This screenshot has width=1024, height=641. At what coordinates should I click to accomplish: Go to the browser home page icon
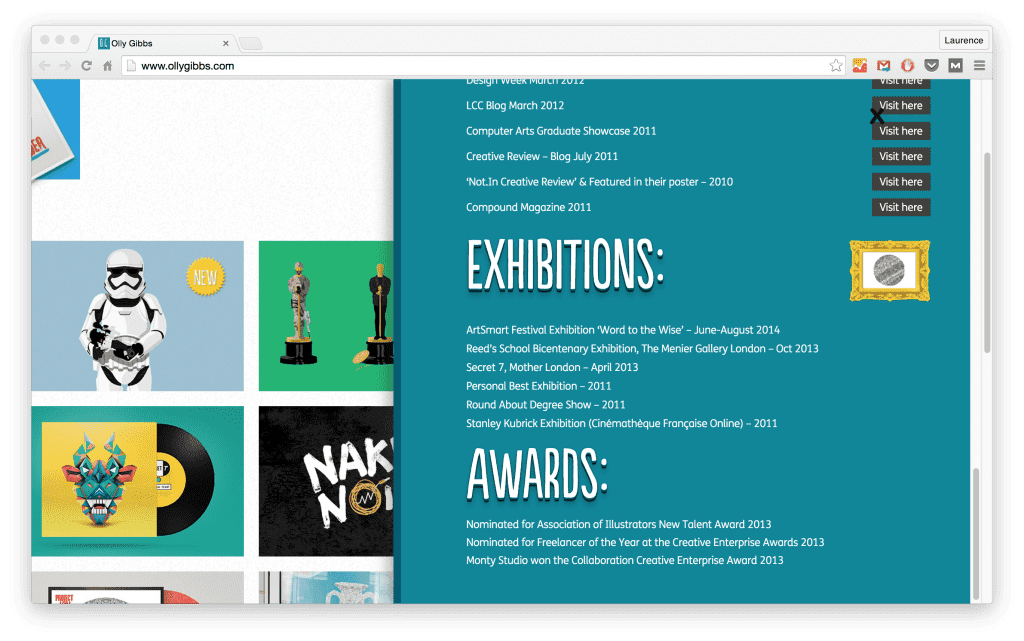pyautogui.click(x=107, y=66)
